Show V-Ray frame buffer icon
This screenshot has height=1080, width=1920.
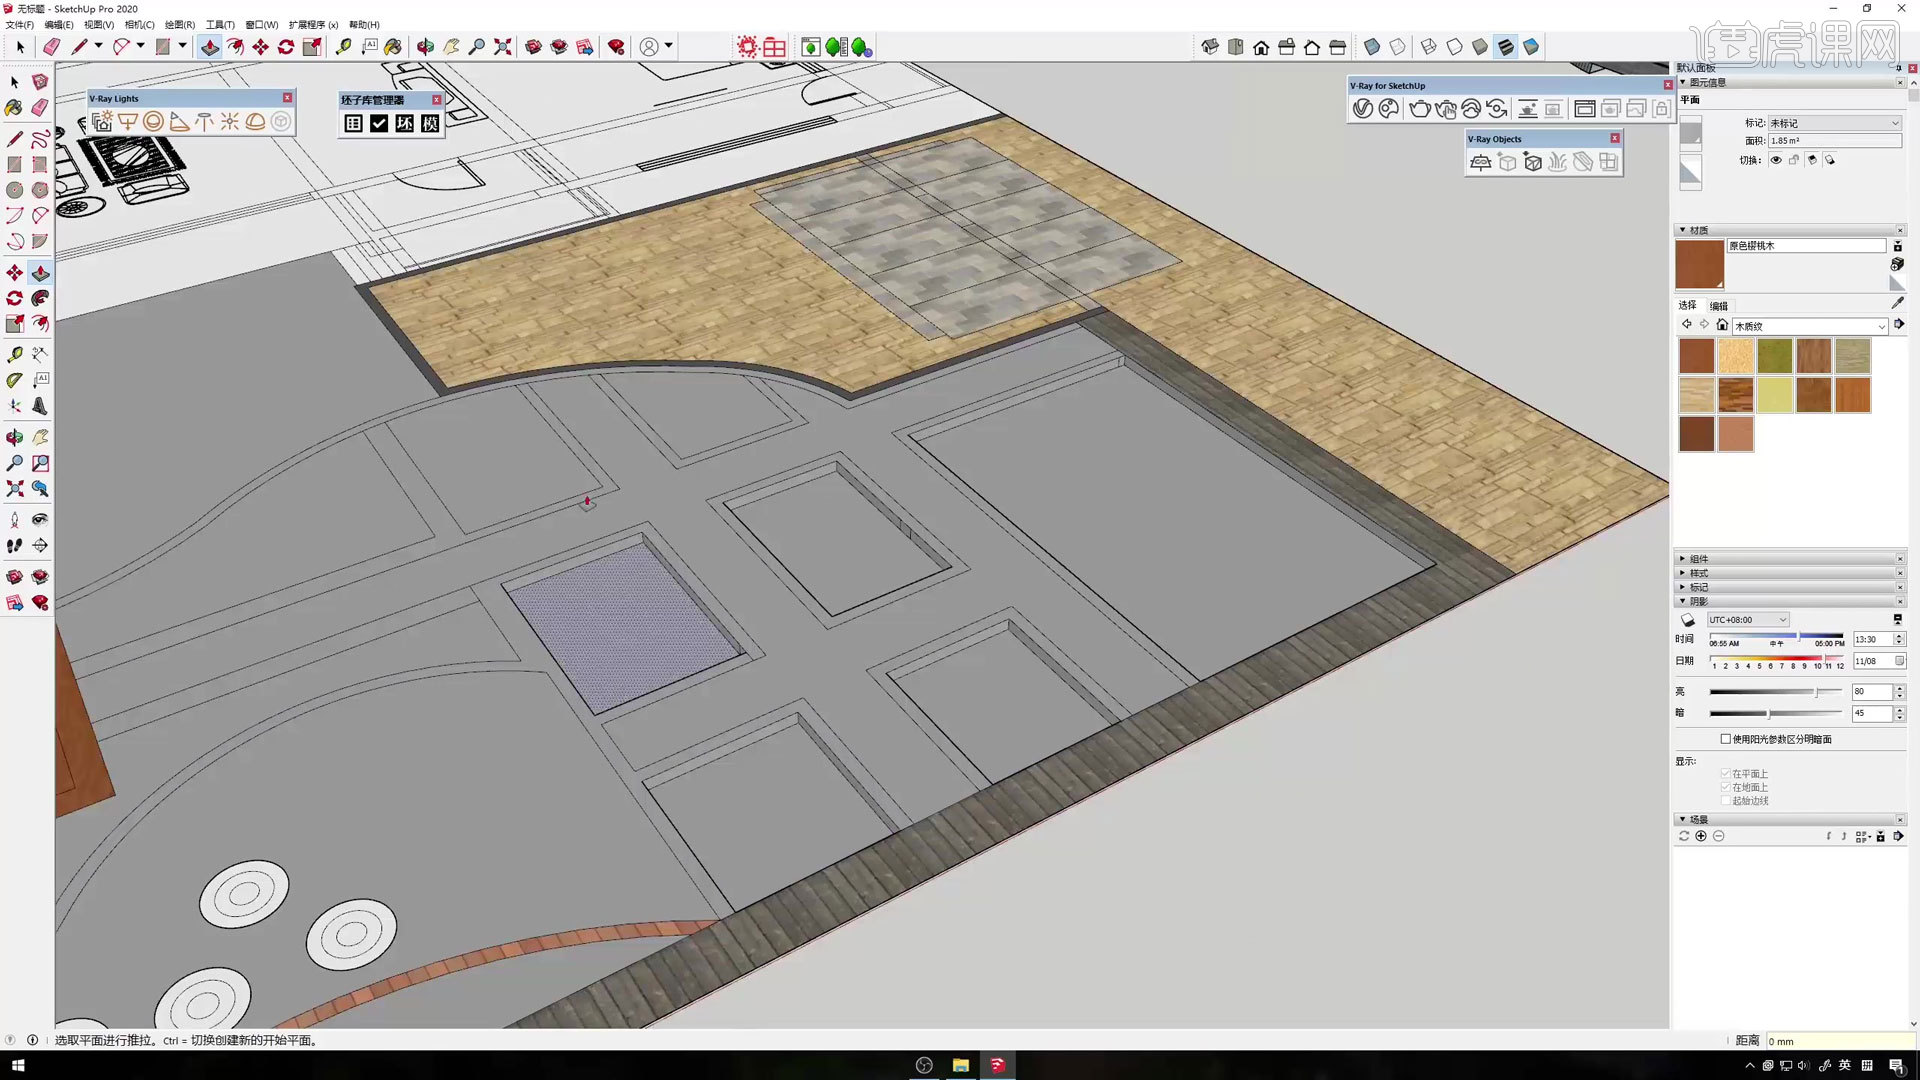click(x=1584, y=109)
